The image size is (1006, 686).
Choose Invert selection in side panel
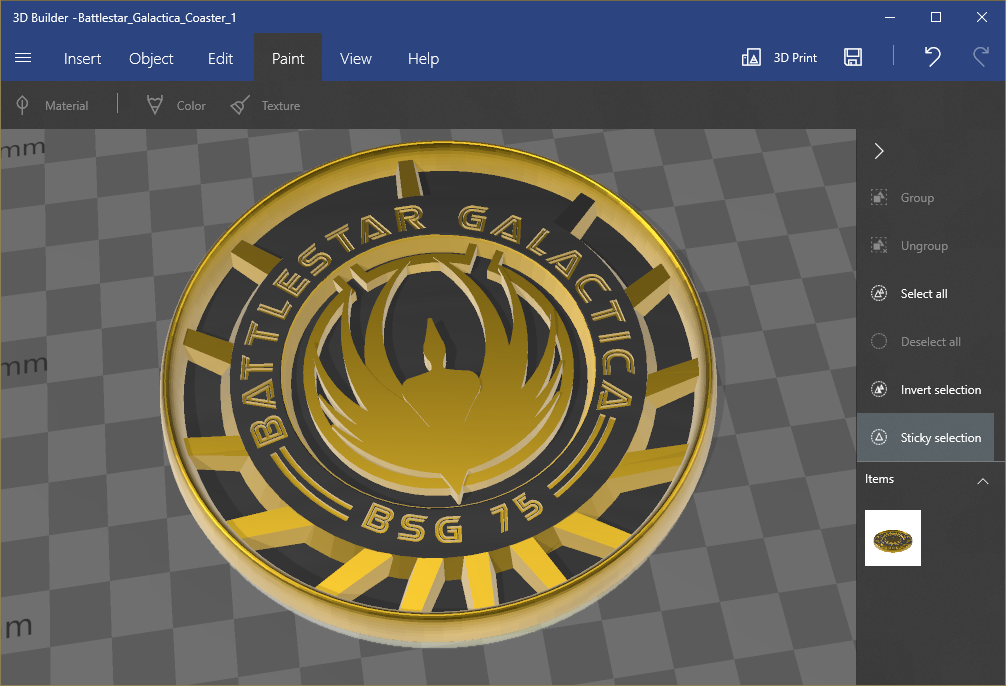[941, 390]
